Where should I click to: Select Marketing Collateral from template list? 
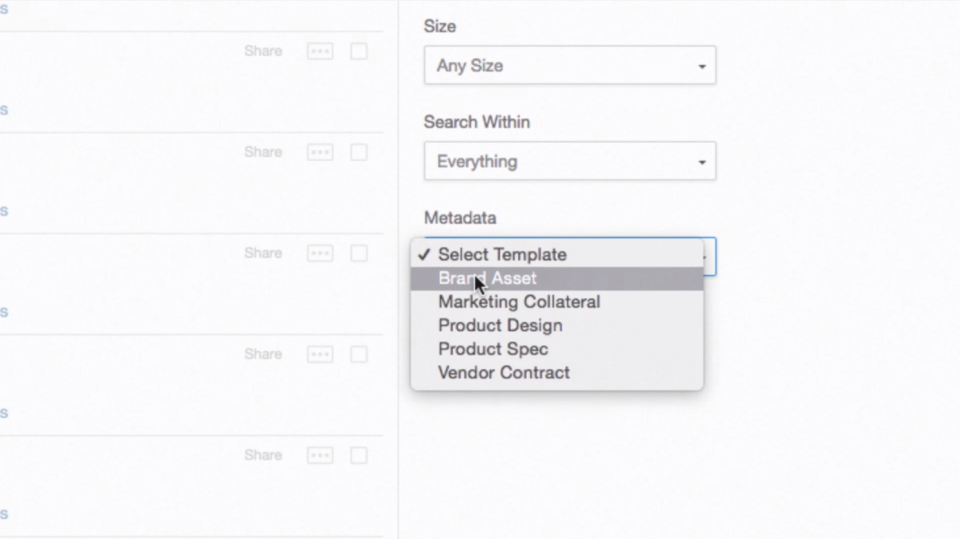tap(518, 301)
